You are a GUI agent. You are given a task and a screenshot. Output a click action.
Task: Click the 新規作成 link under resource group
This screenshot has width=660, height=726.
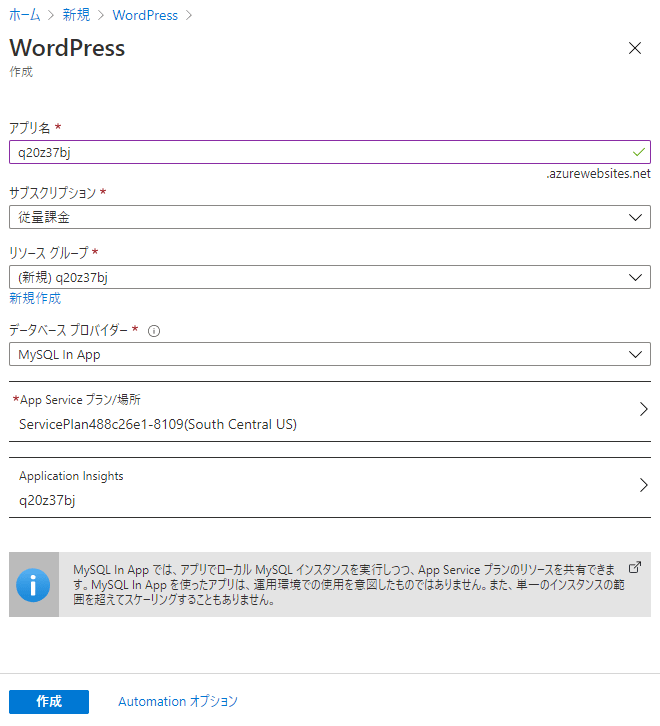pos(35,299)
